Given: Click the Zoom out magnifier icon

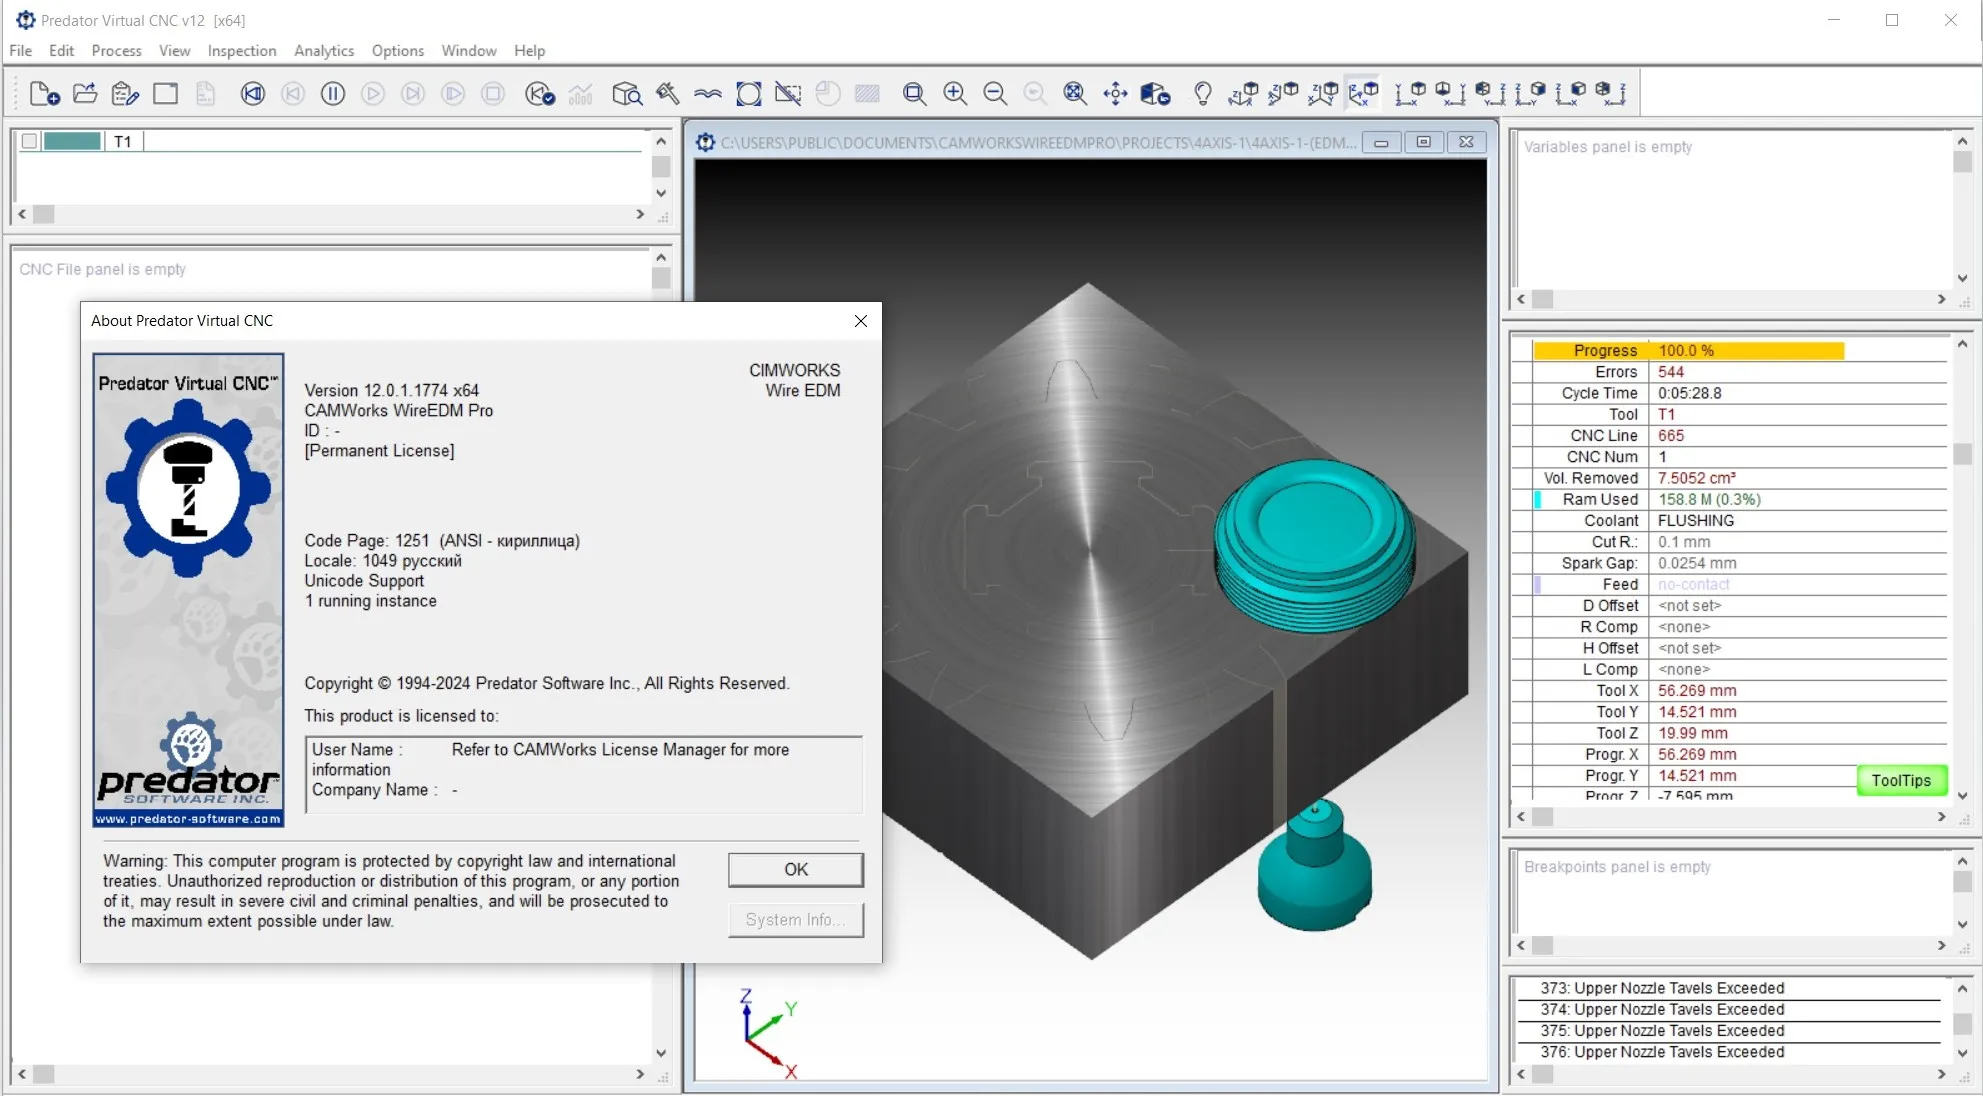Looking at the screenshot, I should click(995, 94).
